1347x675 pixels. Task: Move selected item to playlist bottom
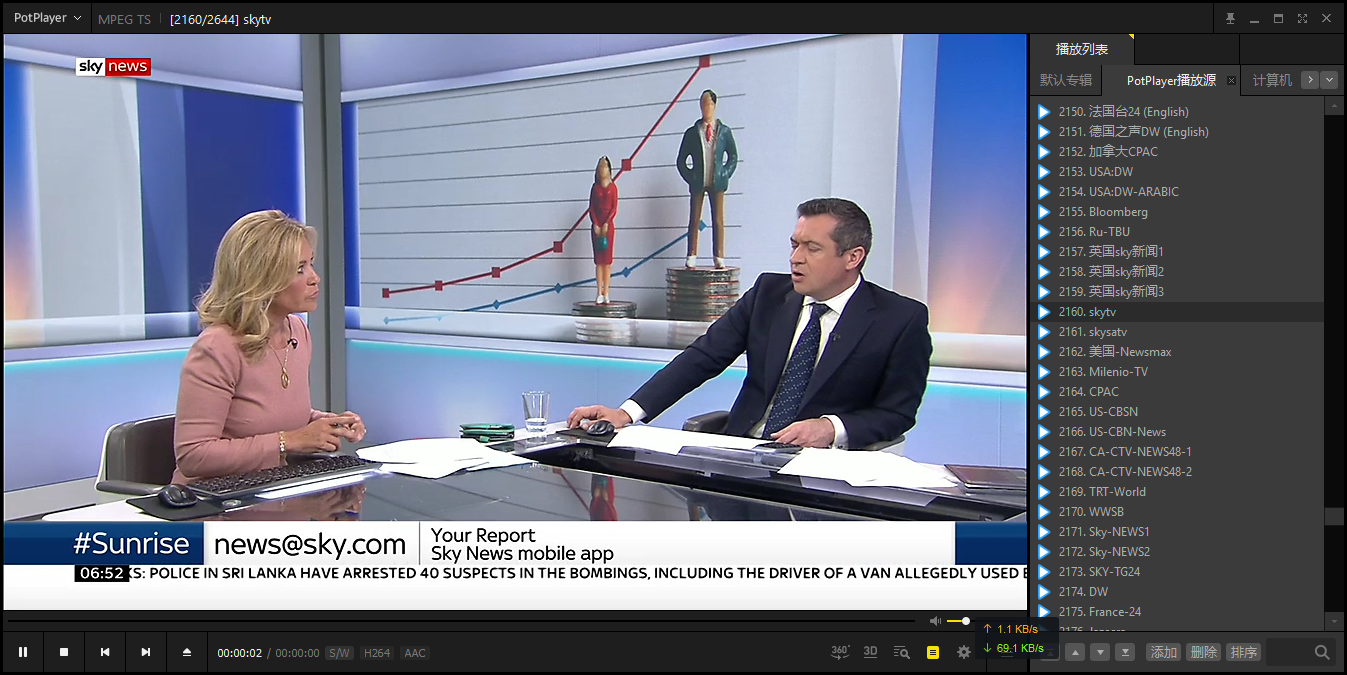tap(1125, 652)
